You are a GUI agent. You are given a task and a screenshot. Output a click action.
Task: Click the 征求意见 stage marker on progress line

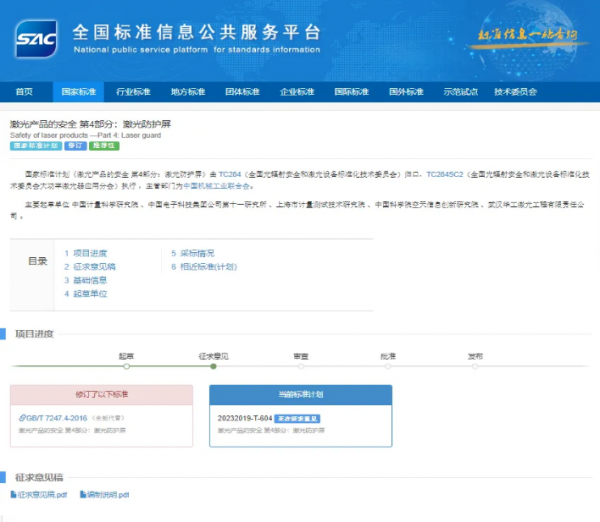coord(214,366)
